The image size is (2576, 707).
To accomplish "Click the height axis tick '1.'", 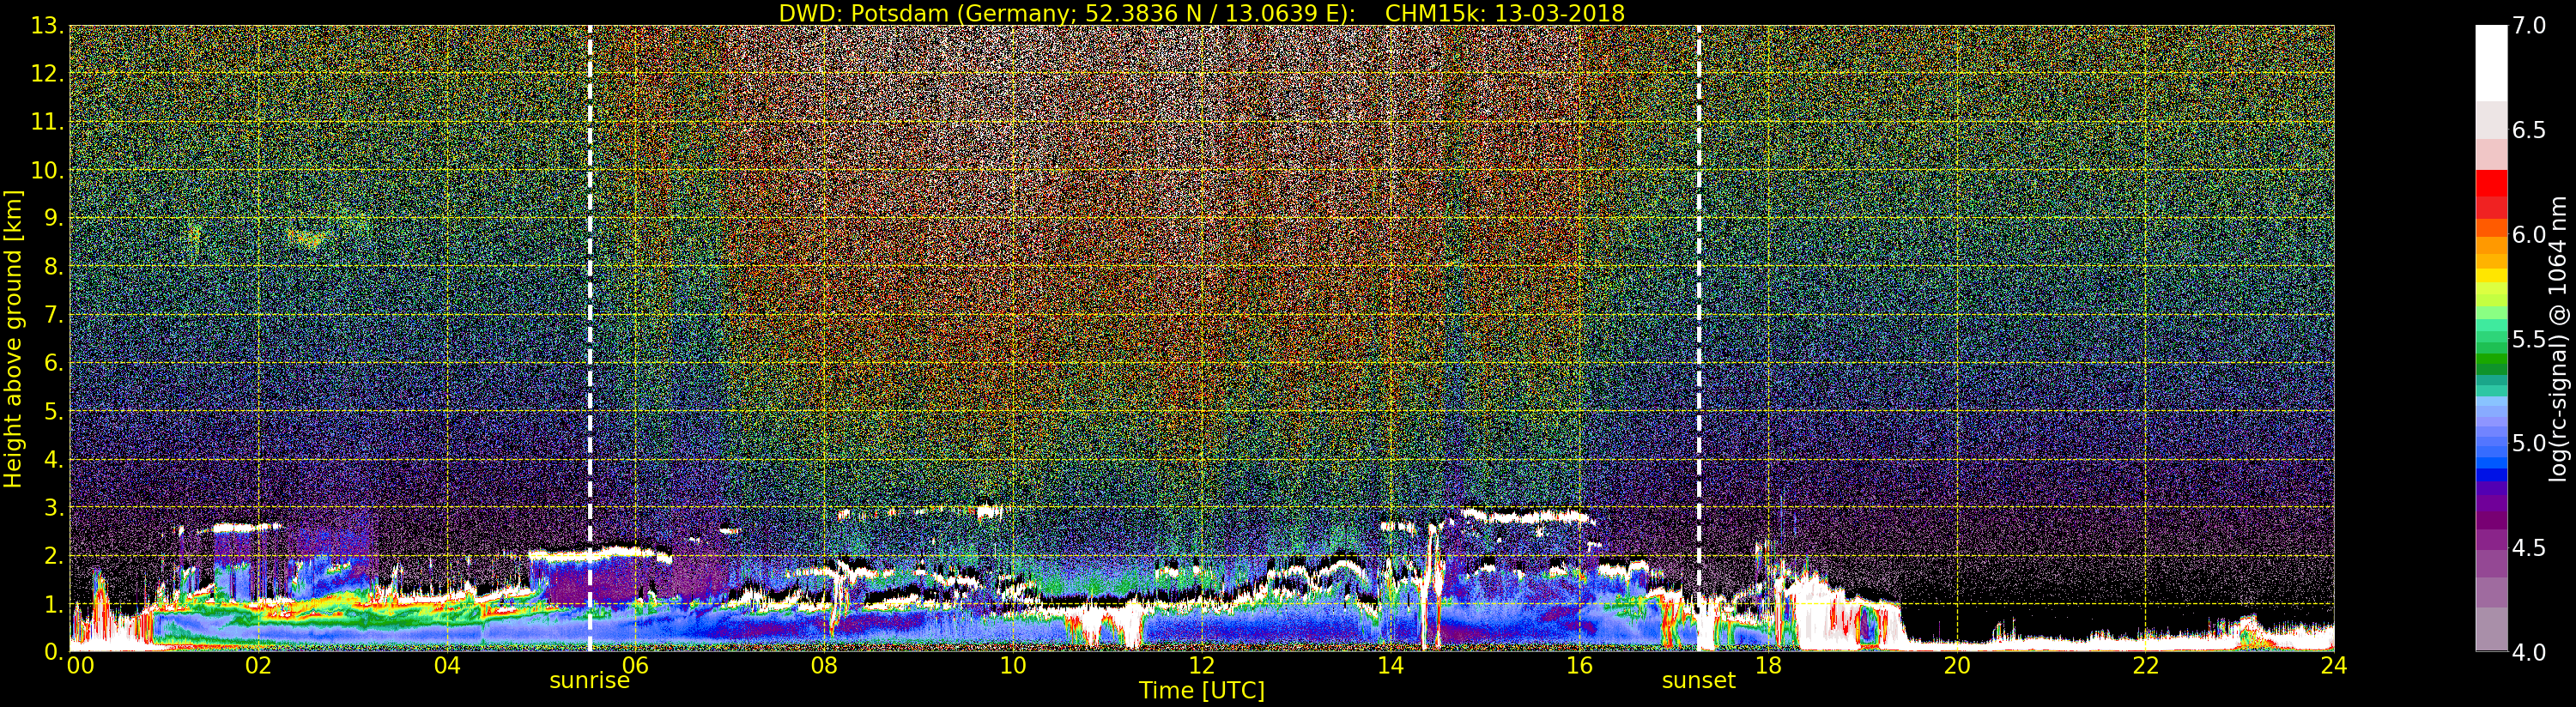I will point(54,604).
